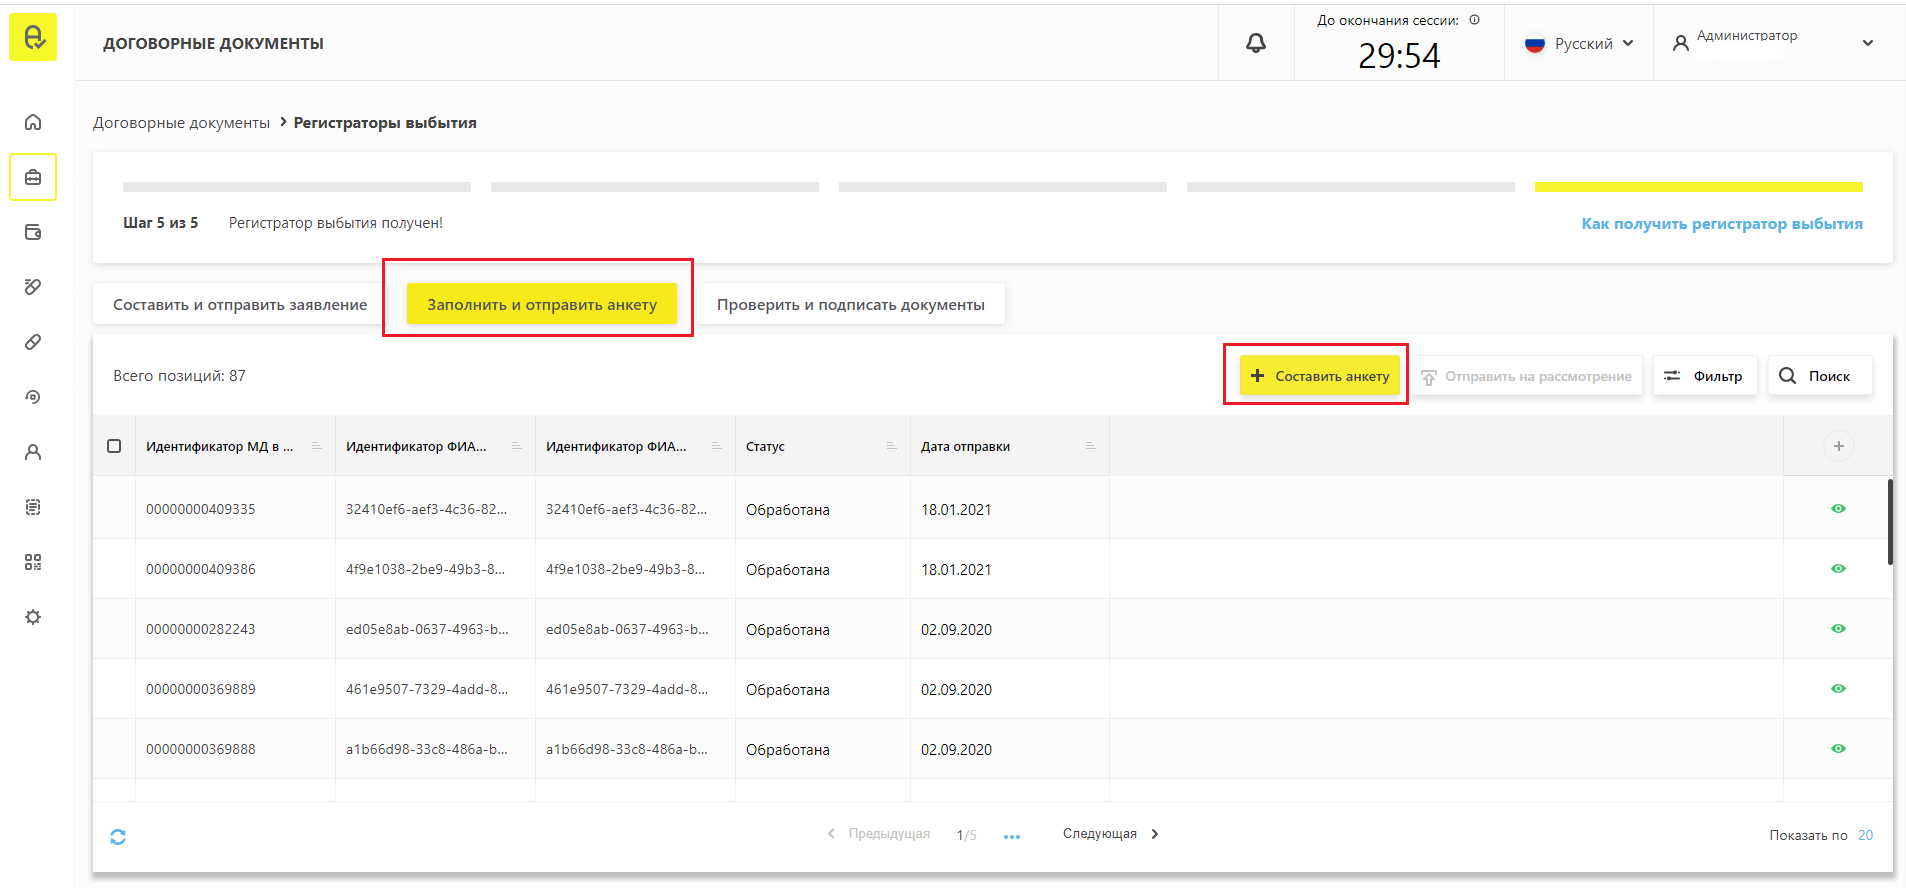Open the QR grid sidebar icon
1906x888 pixels.
33,562
